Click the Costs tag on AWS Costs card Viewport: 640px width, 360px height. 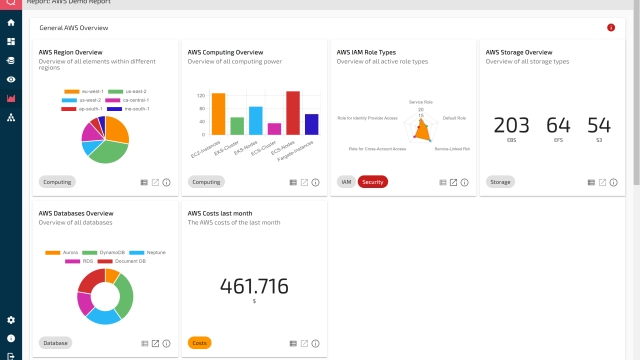200,343
